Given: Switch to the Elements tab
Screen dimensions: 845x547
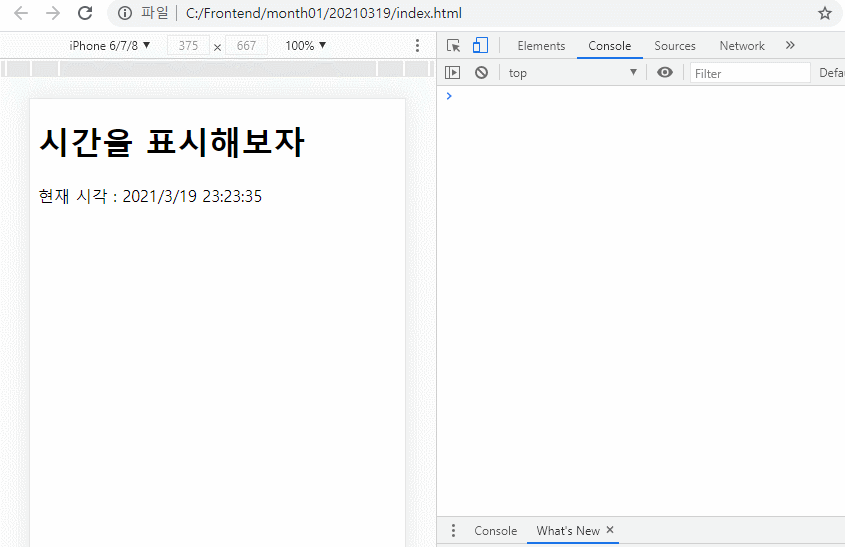Looking at the screenshot, I should [541, 46].
